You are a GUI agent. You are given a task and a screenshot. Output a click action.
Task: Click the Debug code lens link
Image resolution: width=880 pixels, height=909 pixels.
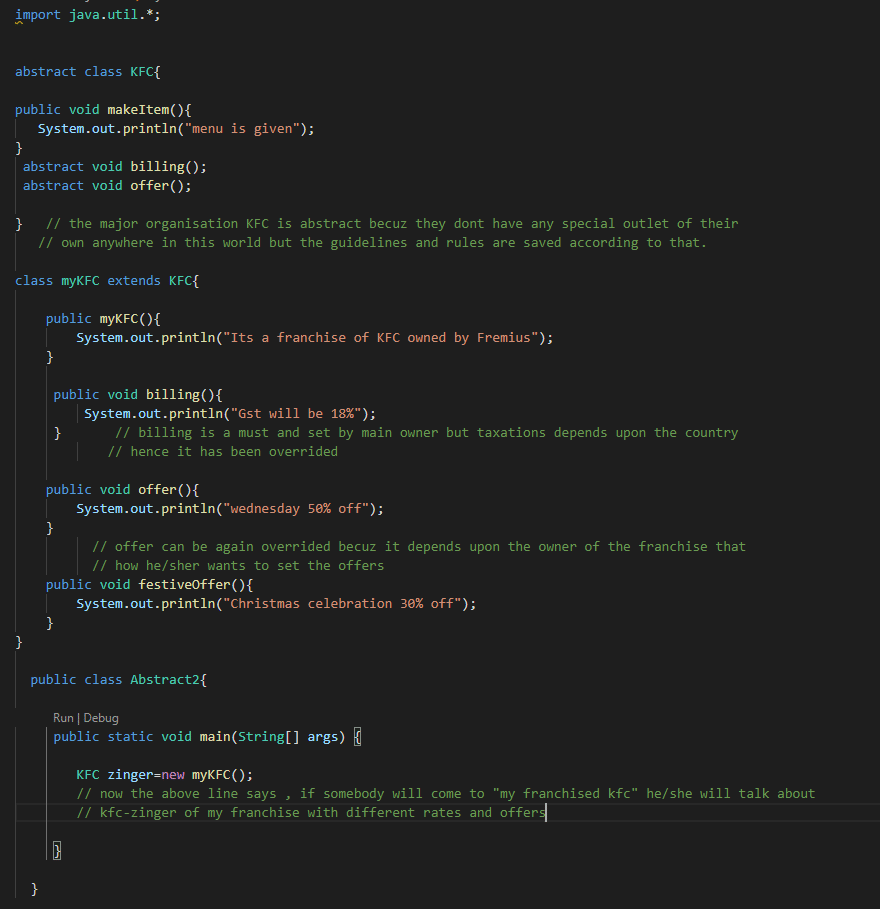pos(101,718)
